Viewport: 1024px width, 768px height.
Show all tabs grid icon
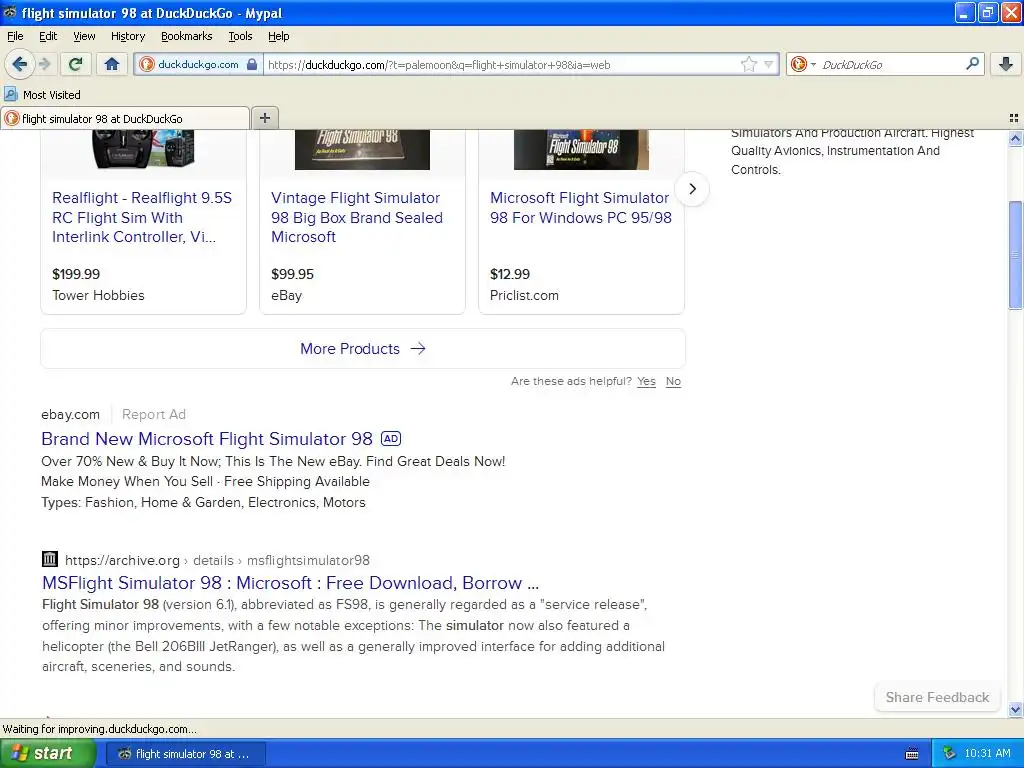pyautogui.click(x=1014, y=118)
